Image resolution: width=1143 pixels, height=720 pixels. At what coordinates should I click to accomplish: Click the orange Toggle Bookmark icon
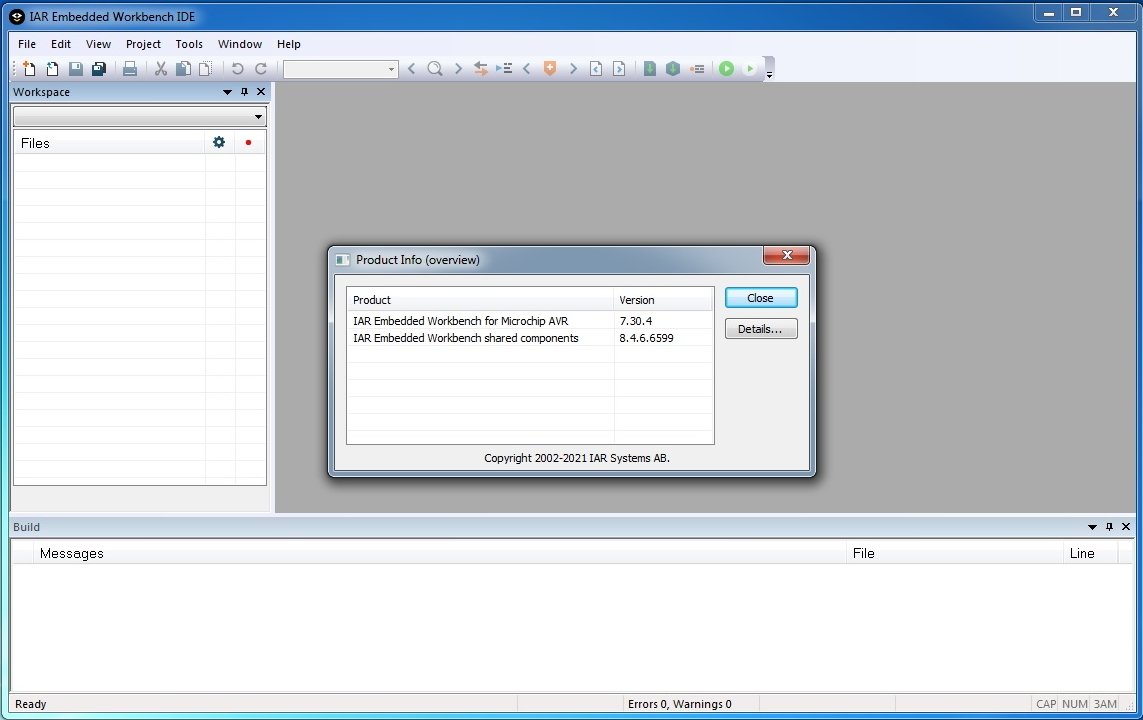pos(549,69)
